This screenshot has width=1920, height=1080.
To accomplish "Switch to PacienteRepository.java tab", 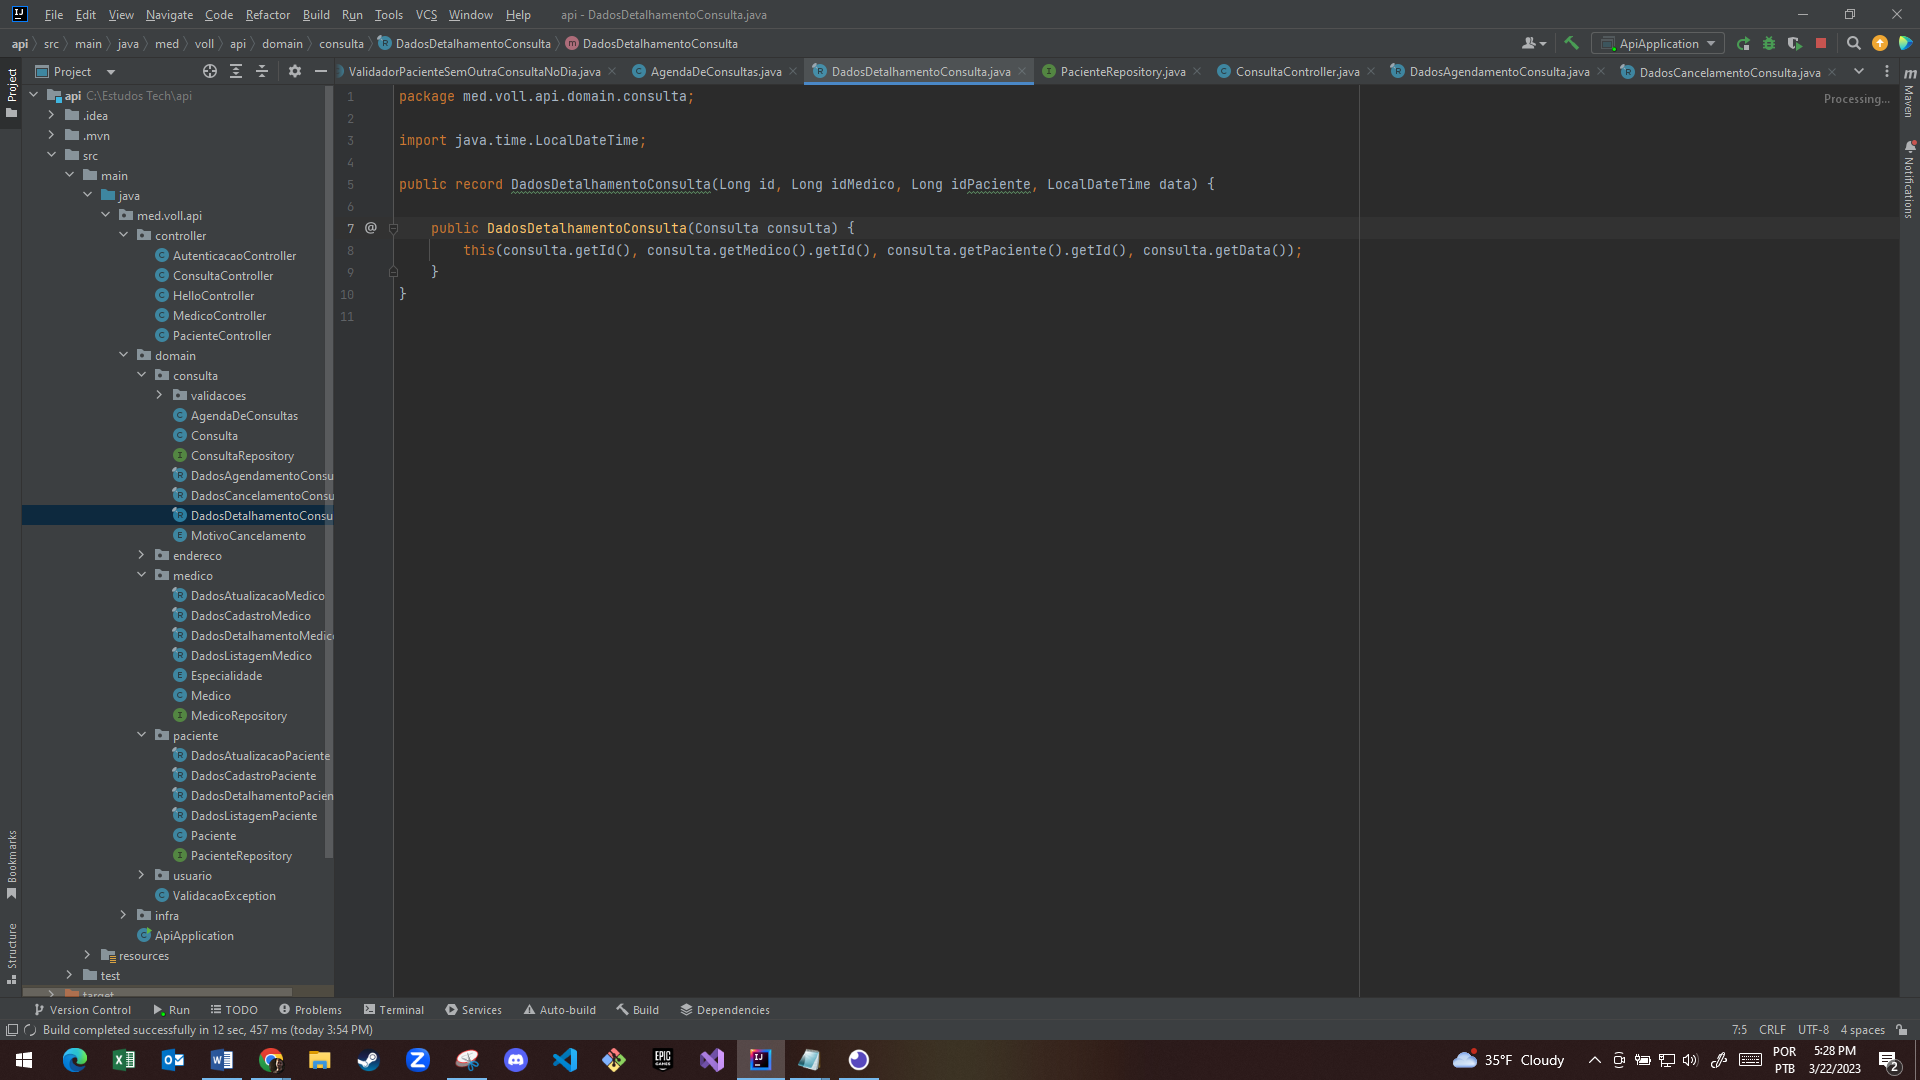I will click(1122, 71).
